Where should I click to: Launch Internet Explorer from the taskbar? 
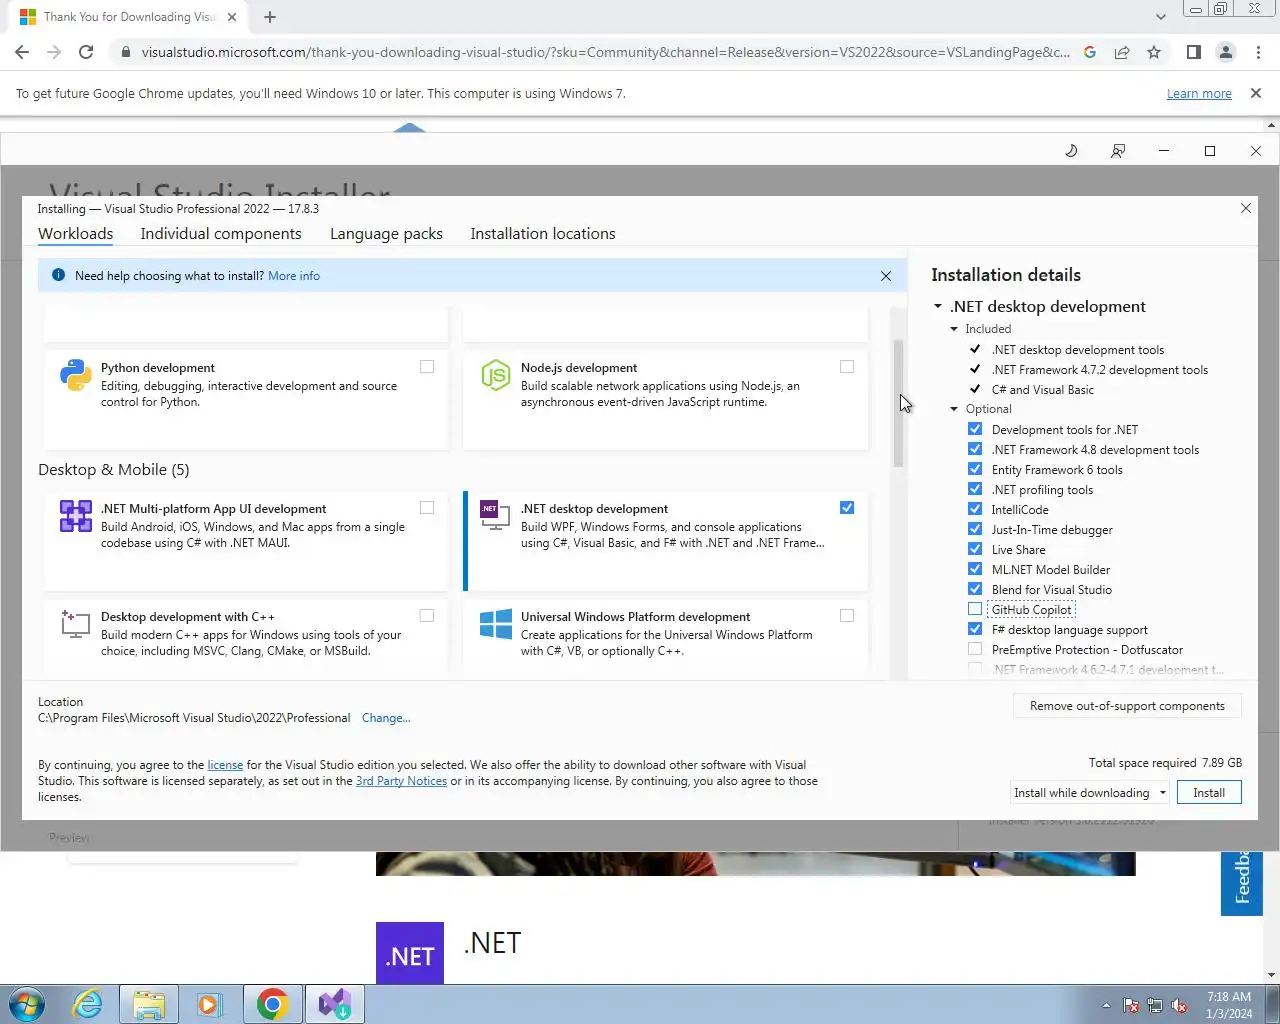(88, 1004)
